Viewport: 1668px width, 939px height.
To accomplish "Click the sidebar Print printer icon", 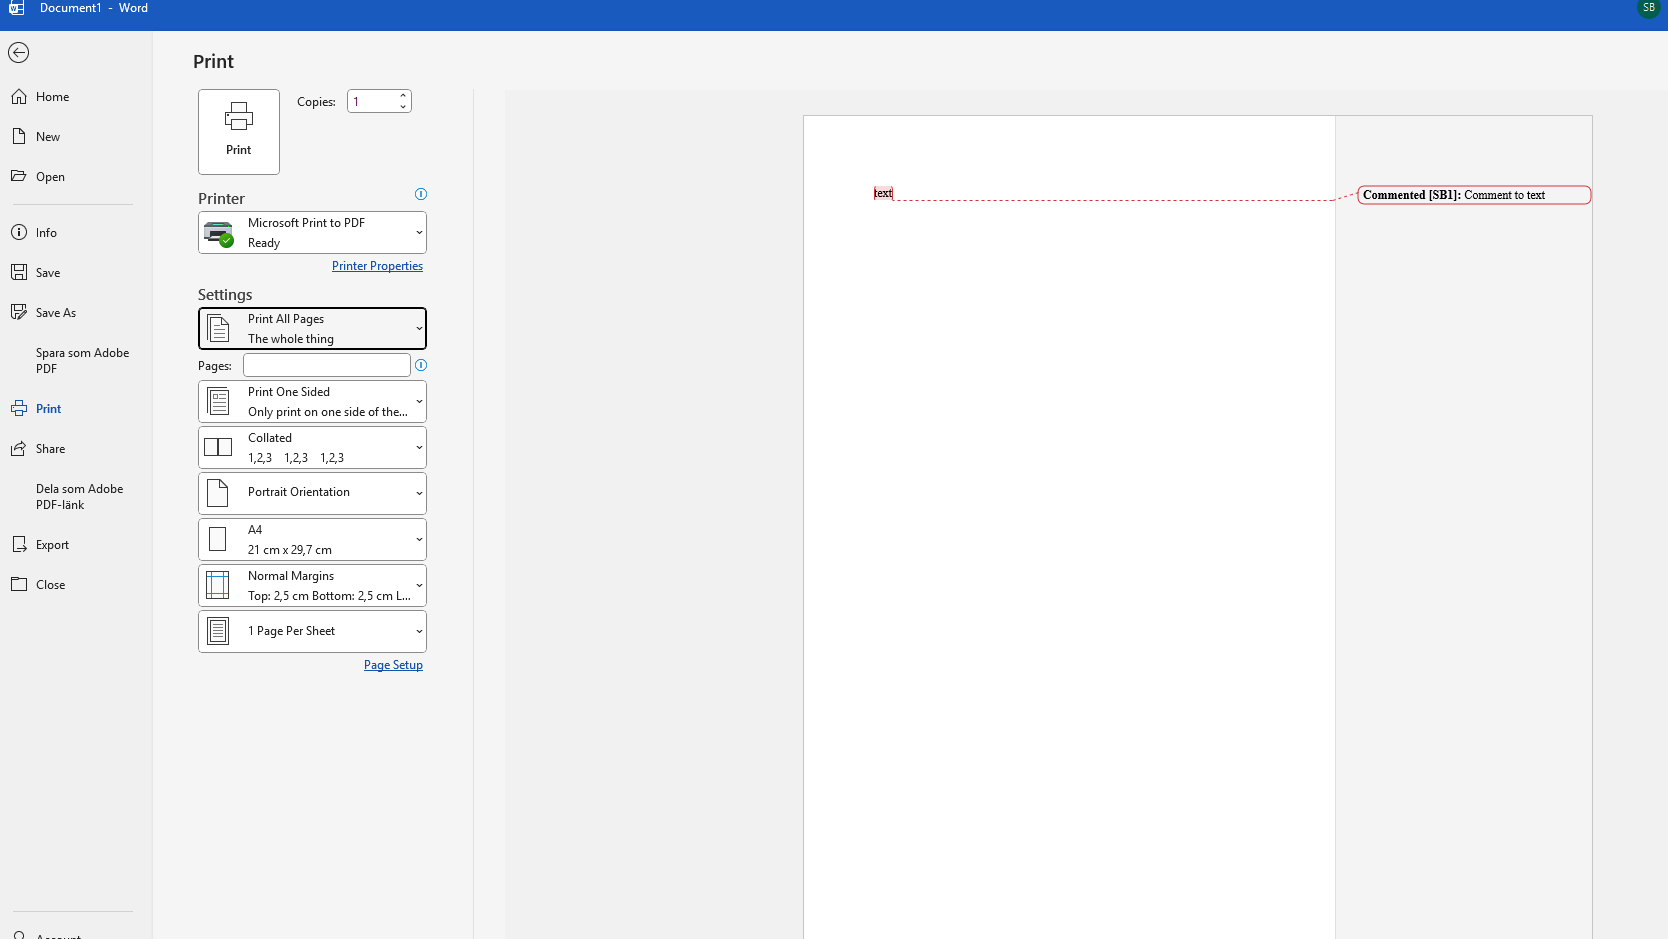I will coord(19,408).
